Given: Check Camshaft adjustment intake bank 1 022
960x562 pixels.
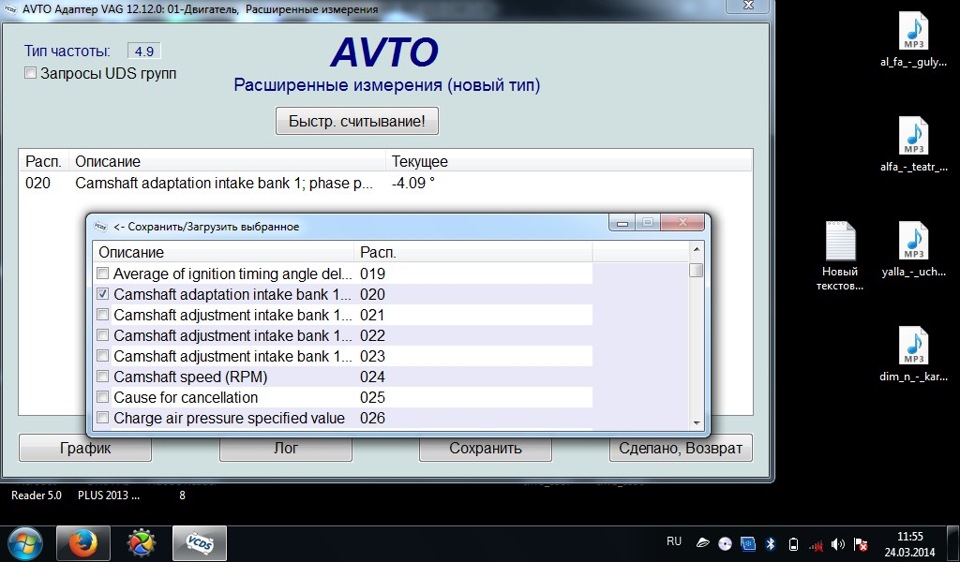Looking at the screenshot, I should pyautogui.click(x=103, y=335).
